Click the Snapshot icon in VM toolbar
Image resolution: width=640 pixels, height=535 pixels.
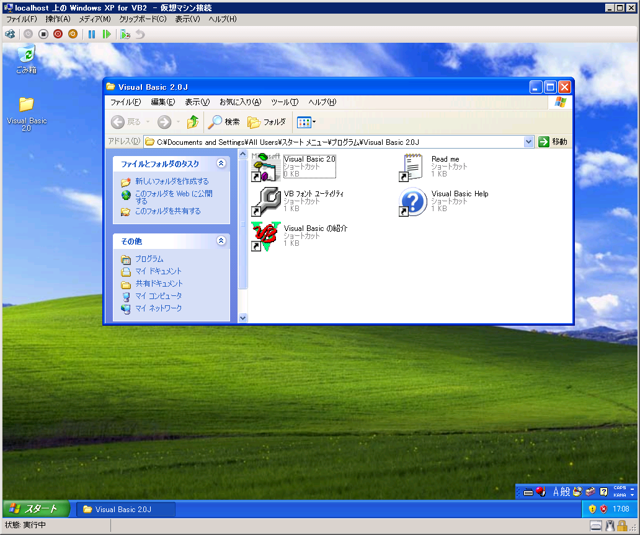pyautogui.click(x=125, y=34)
